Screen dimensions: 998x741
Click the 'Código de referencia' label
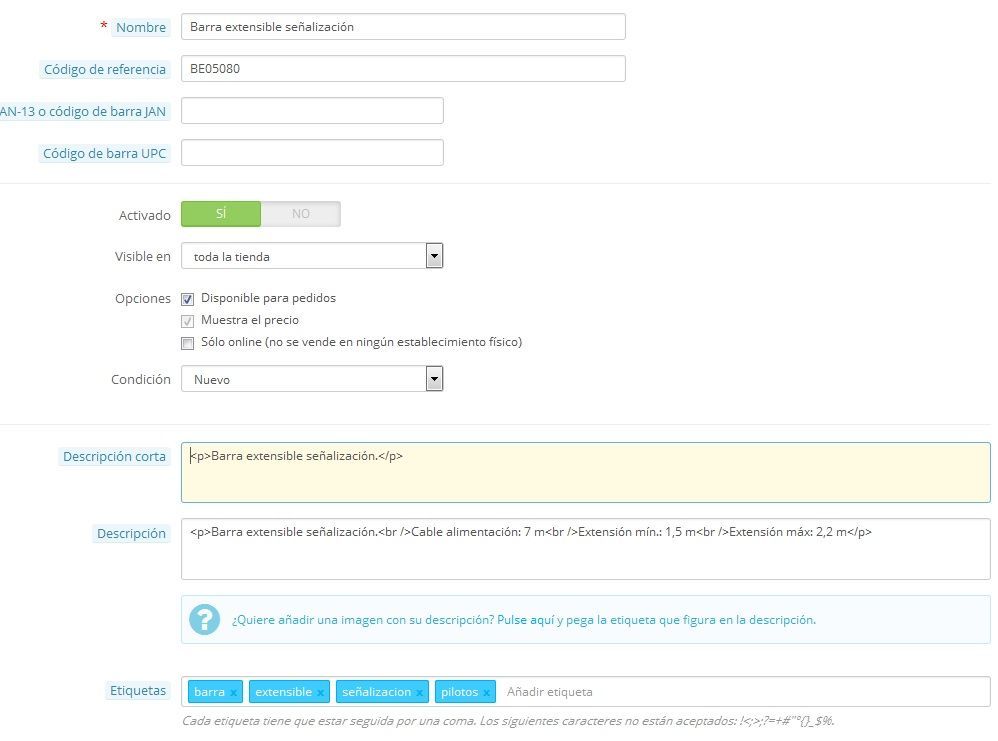click(104, 69)
